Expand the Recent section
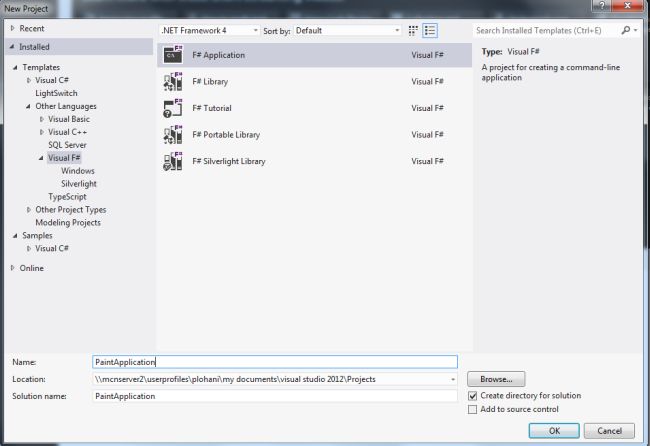Viewport: 650px width, 446px height. pyautogui.click(x=12, y=29)
